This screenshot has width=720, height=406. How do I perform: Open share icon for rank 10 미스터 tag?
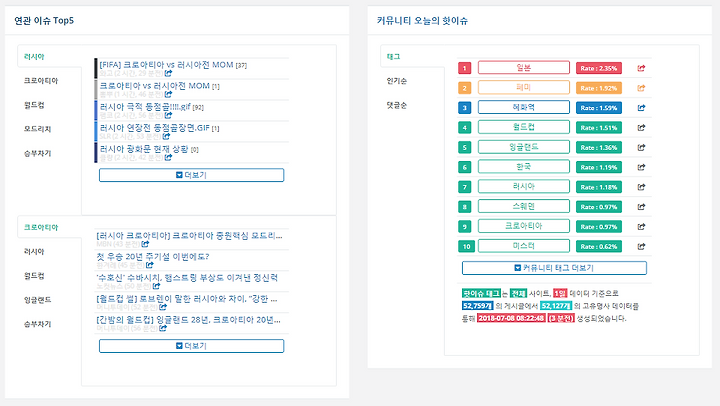(641, 246)
